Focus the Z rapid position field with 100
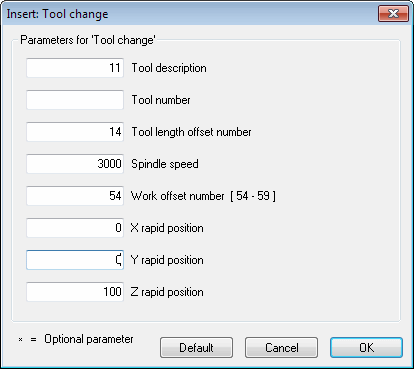 click(75, 292)
